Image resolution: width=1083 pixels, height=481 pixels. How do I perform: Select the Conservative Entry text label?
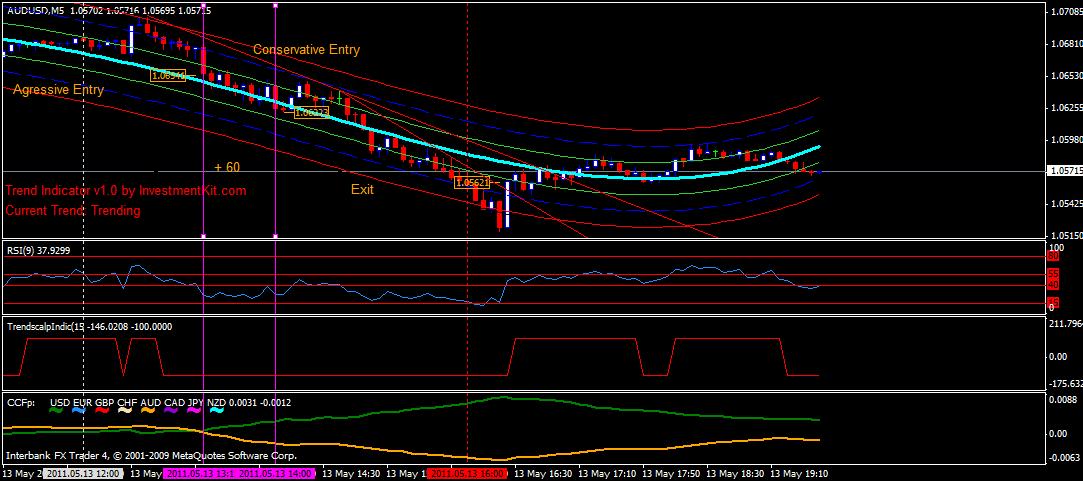click(x=306, y=49)
